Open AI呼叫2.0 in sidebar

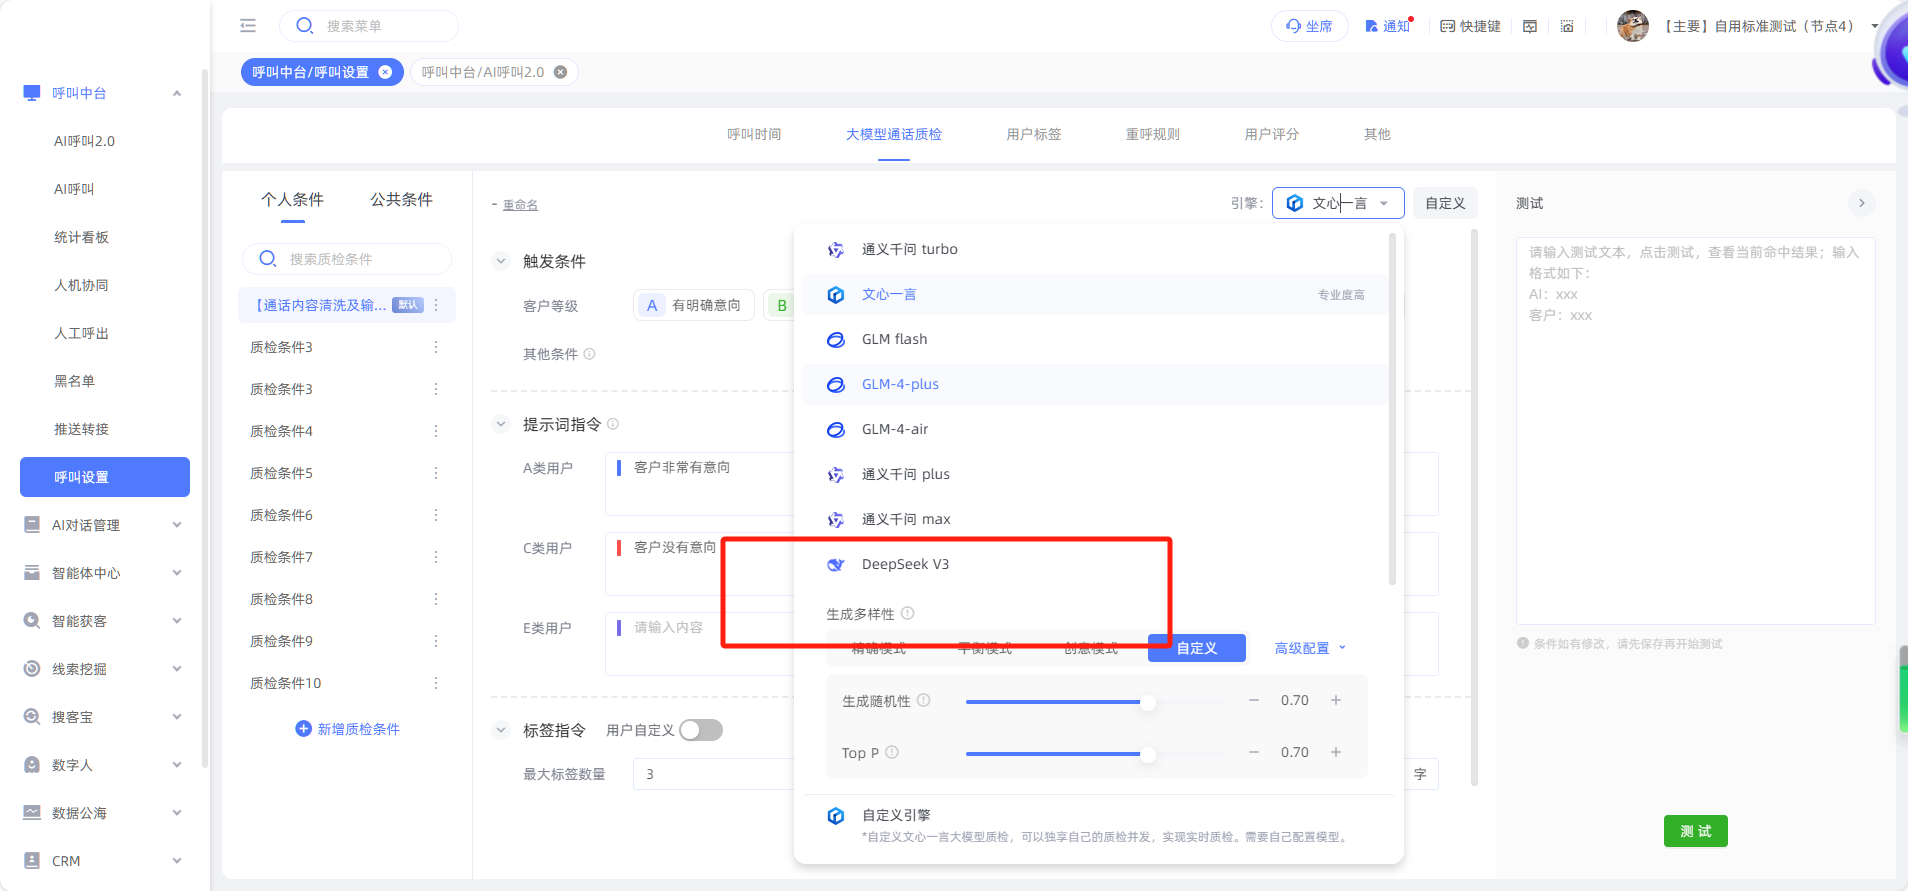85,141
